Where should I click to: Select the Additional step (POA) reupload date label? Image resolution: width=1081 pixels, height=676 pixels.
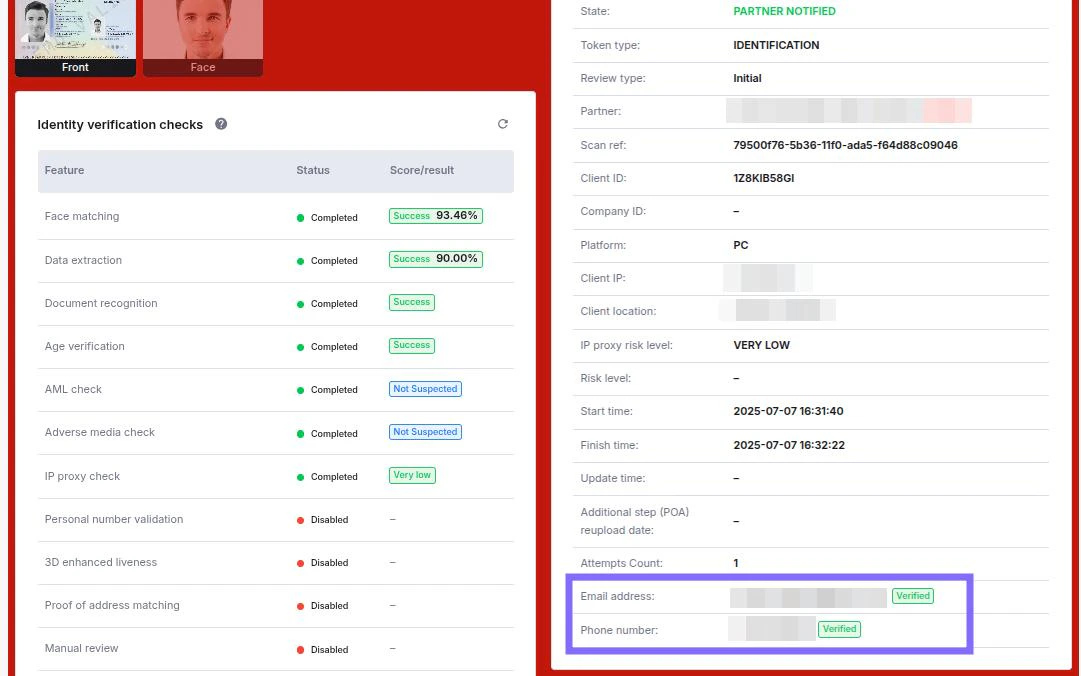(634, 521)
